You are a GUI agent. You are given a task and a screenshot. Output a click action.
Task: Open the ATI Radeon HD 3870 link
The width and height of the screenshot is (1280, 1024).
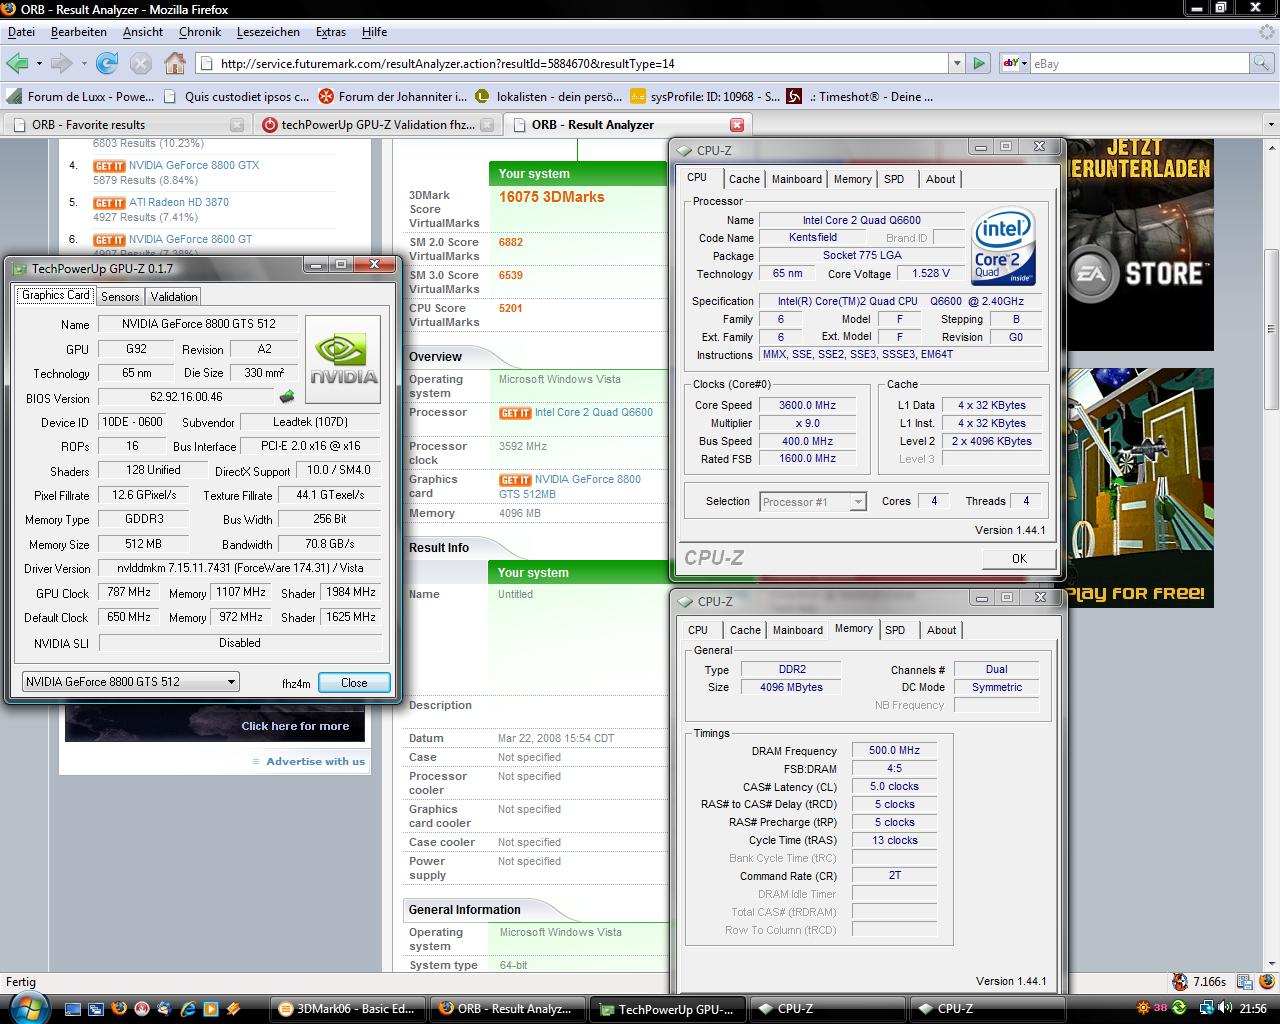(x=179, y=203)
